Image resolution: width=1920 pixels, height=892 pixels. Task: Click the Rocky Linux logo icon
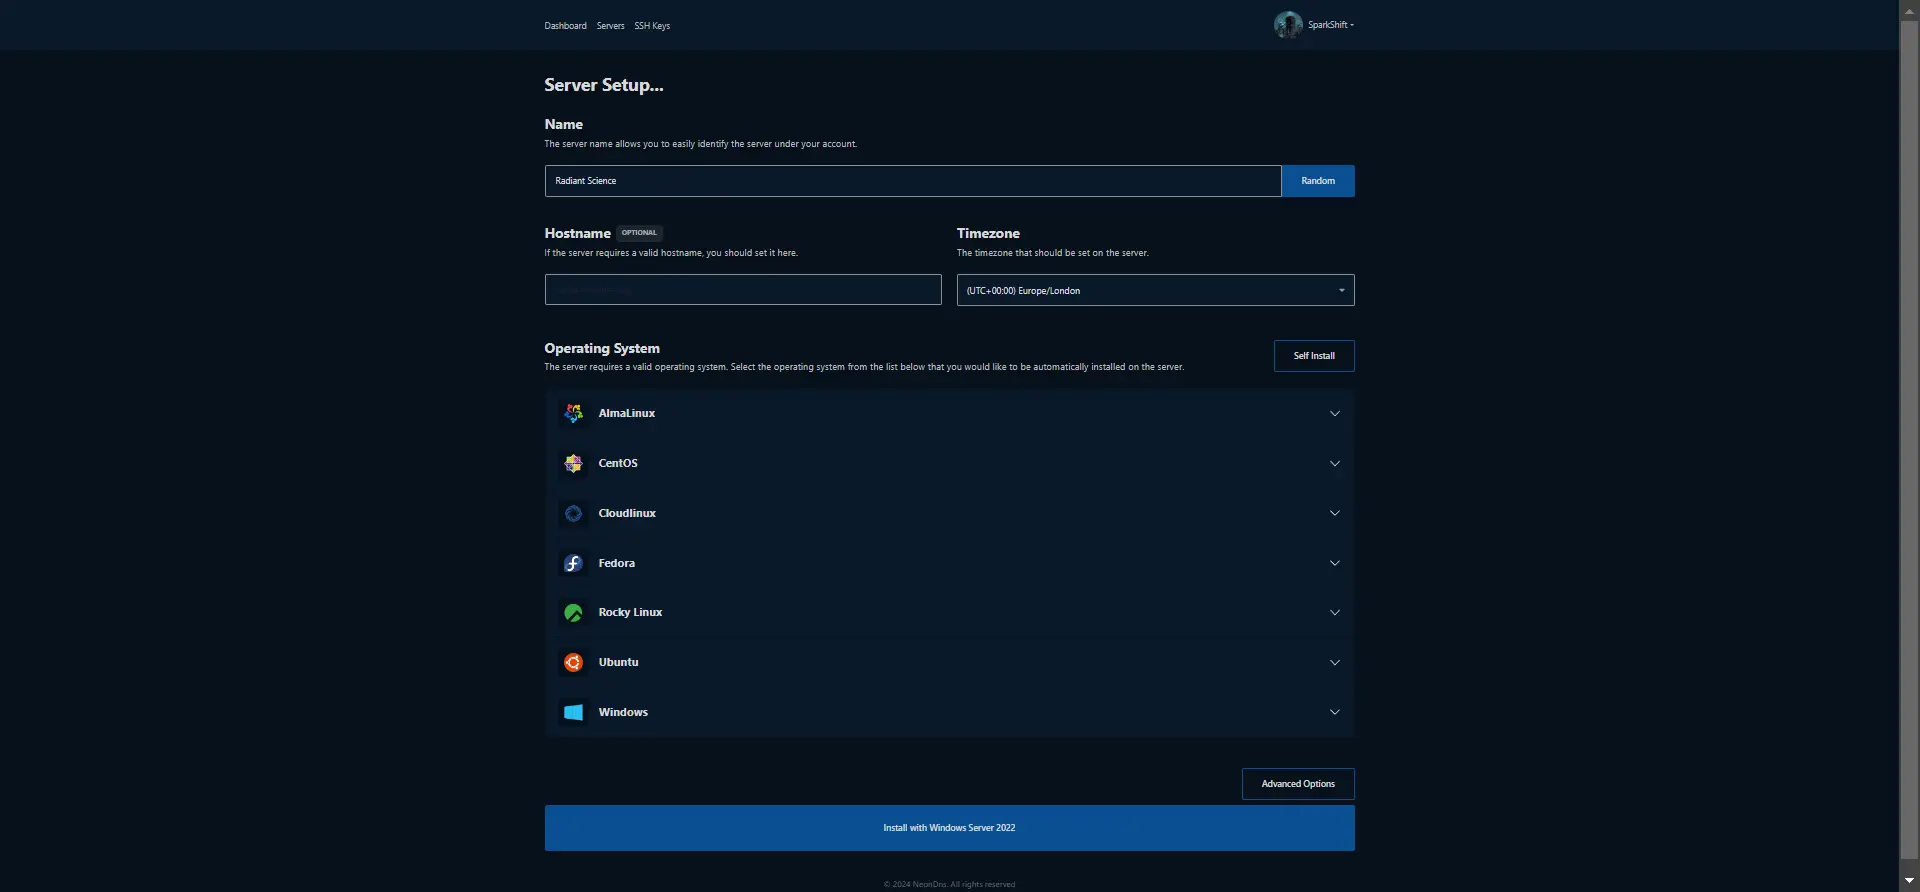click(x=573, y=613)
